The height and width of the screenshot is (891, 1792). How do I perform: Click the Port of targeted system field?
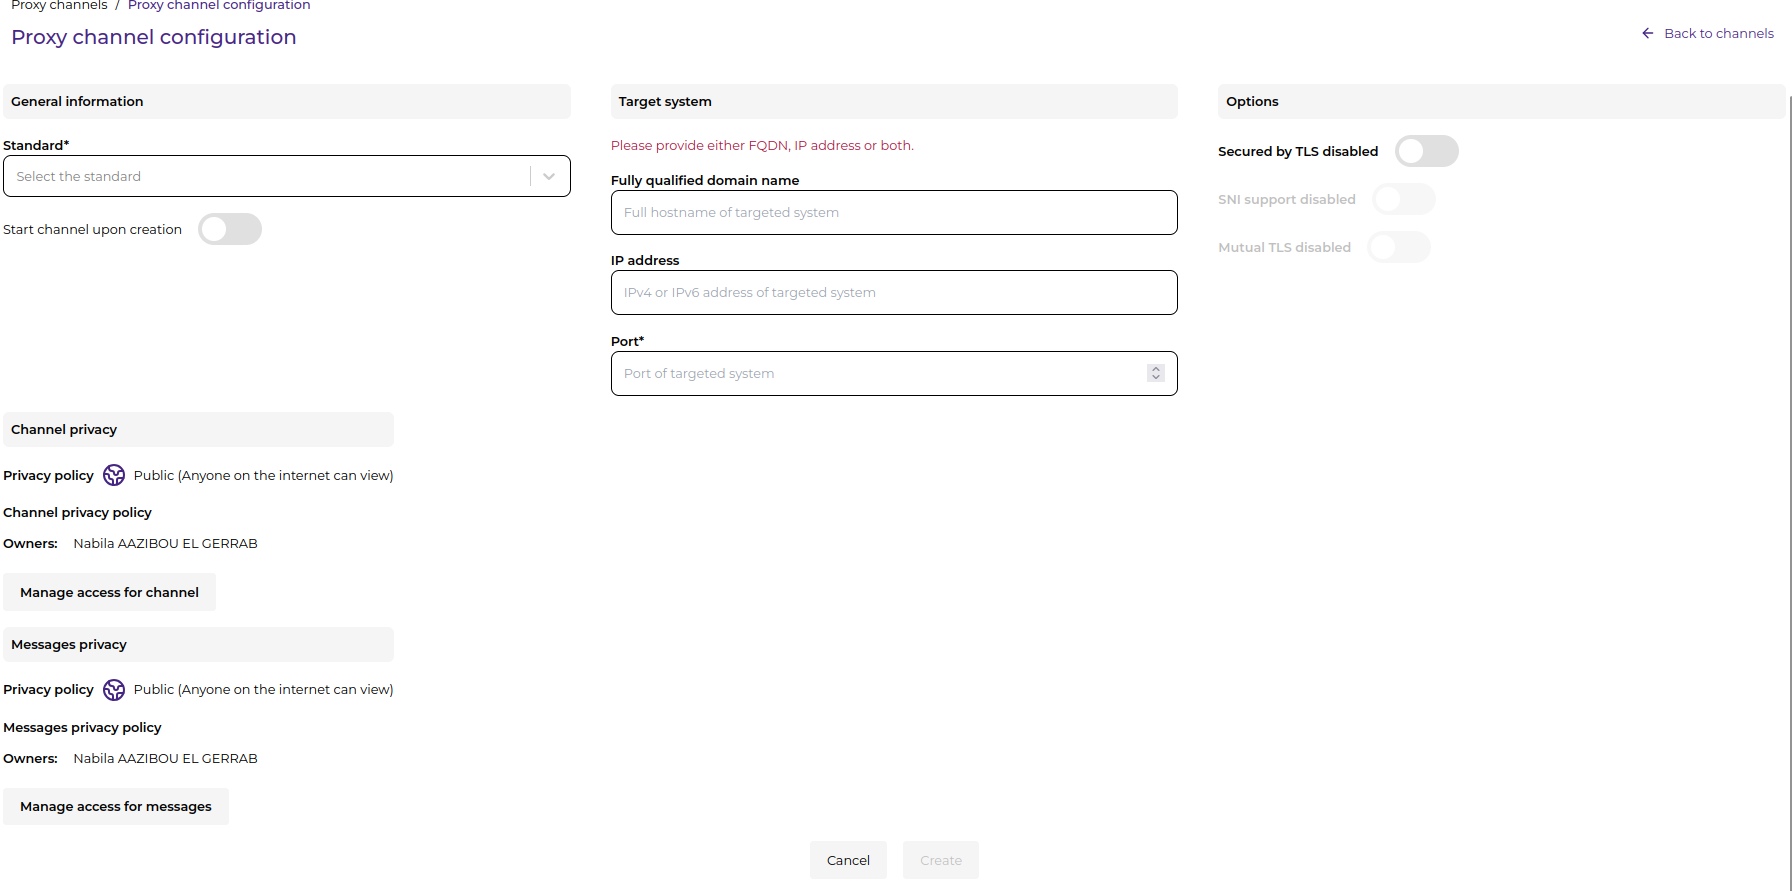[878, 374]
